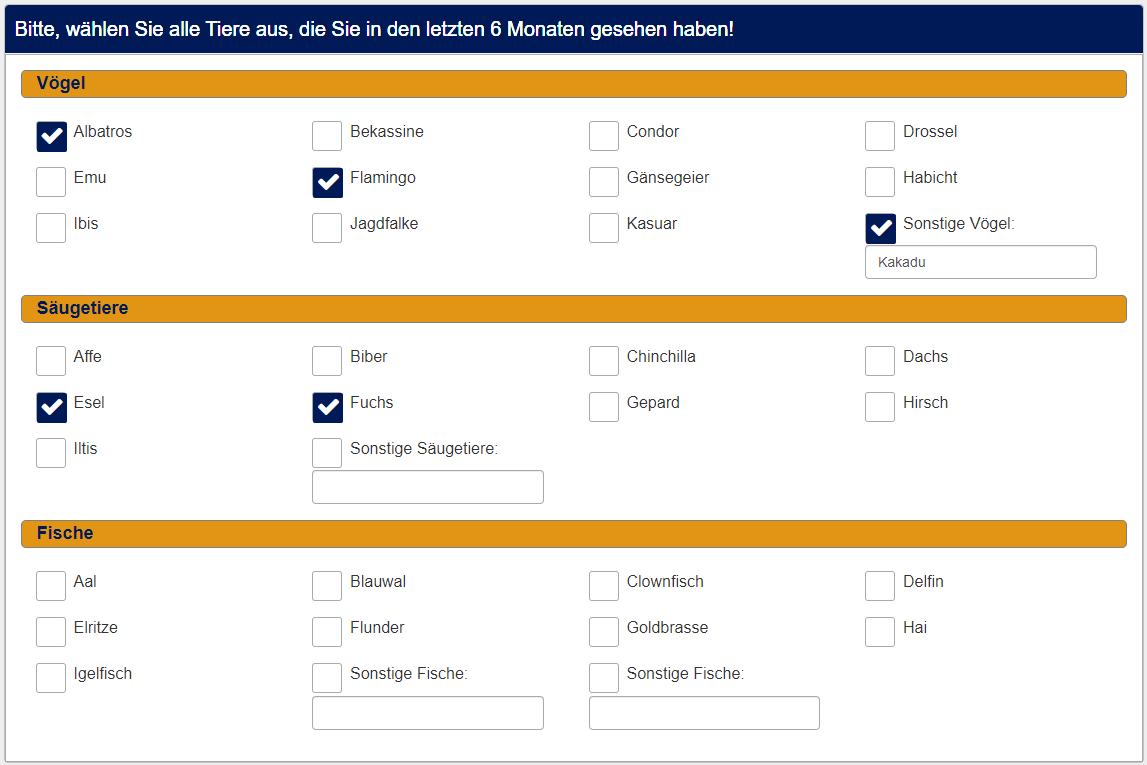1147x765 pixels.
Task: Enable the Gänsegeier checkbox
Action: pos(604,182)
